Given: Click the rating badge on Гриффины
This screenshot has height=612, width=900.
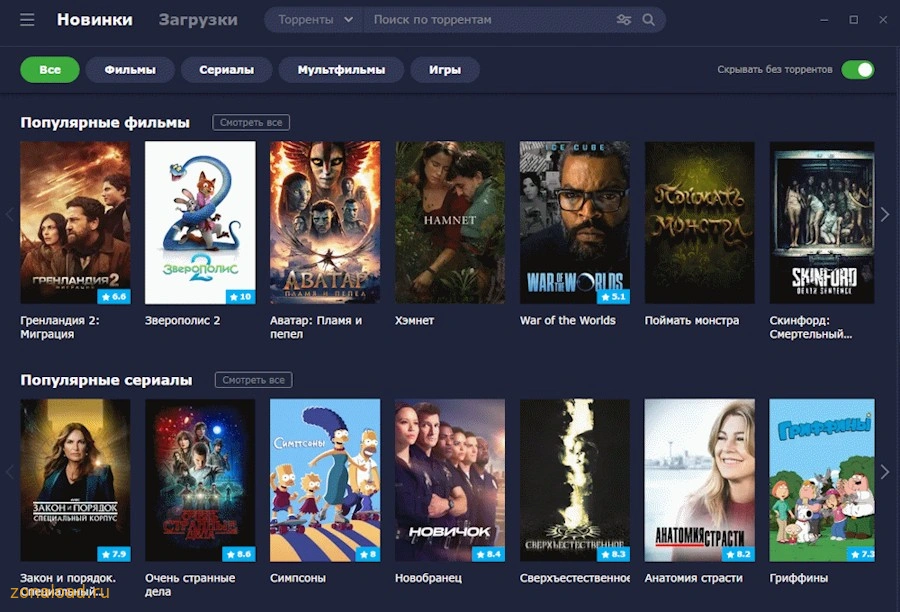Looking at the screenshot, I should coord(861,554).
